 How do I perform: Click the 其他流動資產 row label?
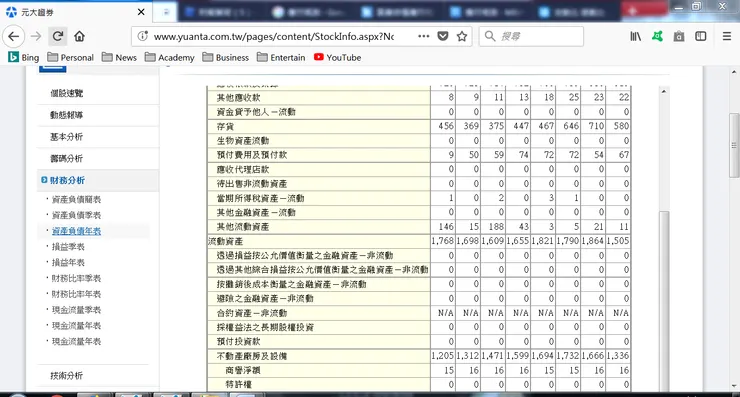tap(243, 227)
